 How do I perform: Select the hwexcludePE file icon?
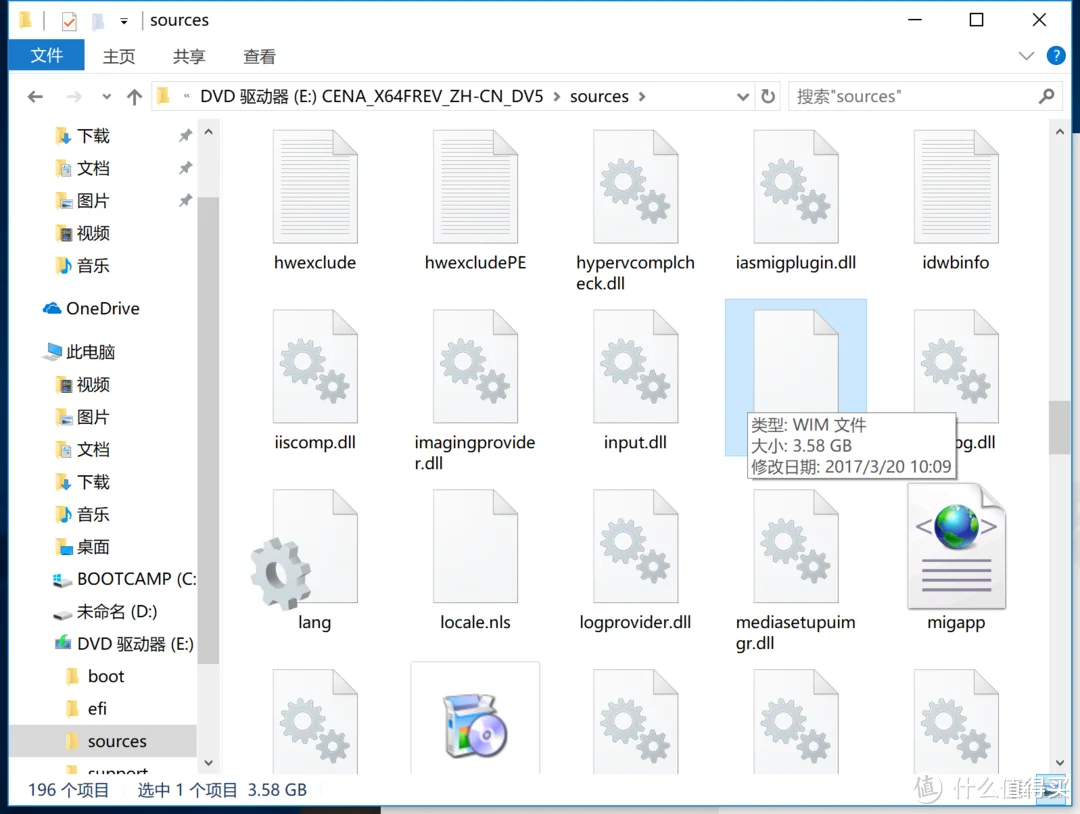click(x=475, y=186)
